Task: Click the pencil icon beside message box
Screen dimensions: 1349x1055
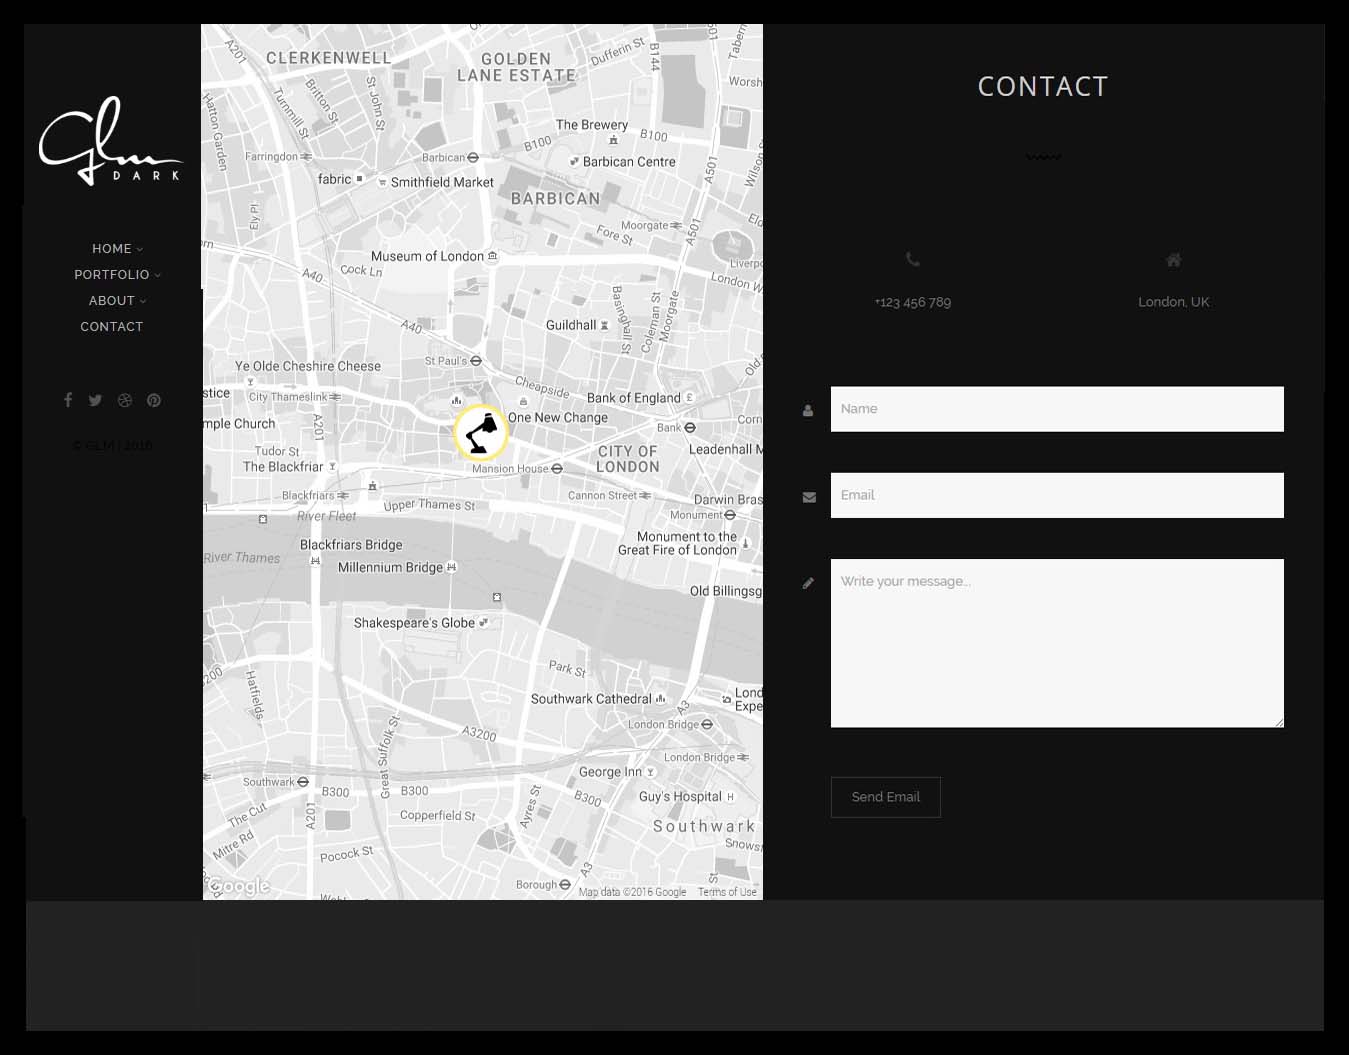Action: pyautogui.click(x=808, y=583)
